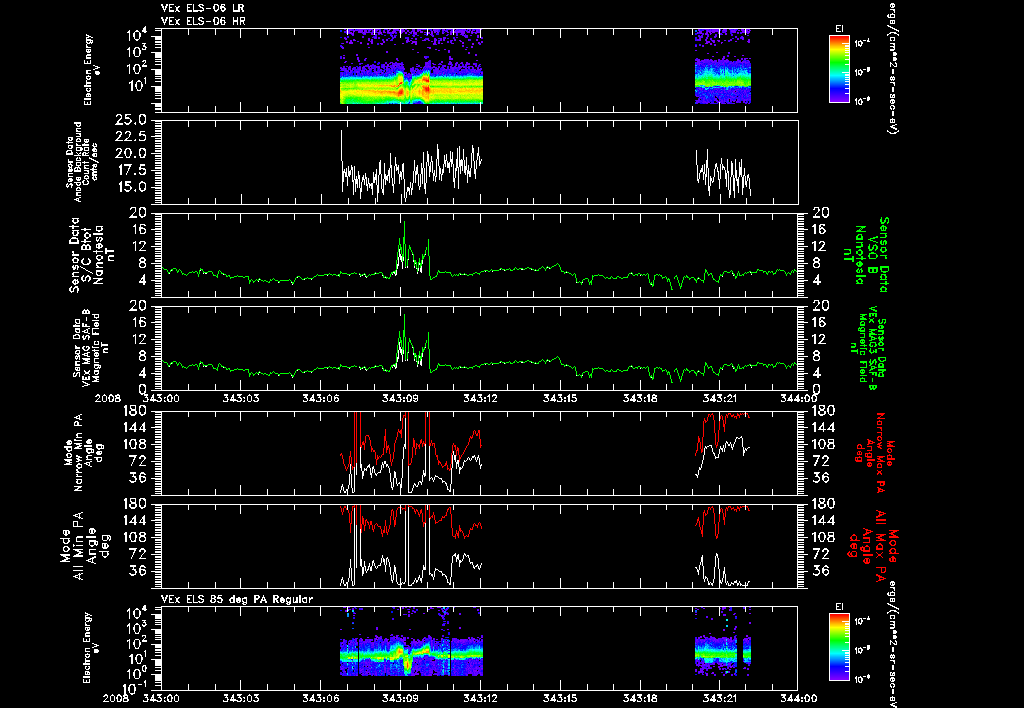Click the "25.0" tick label on count rate axis
Viewport: 1024px width, 708px height.
pos(131,120)
